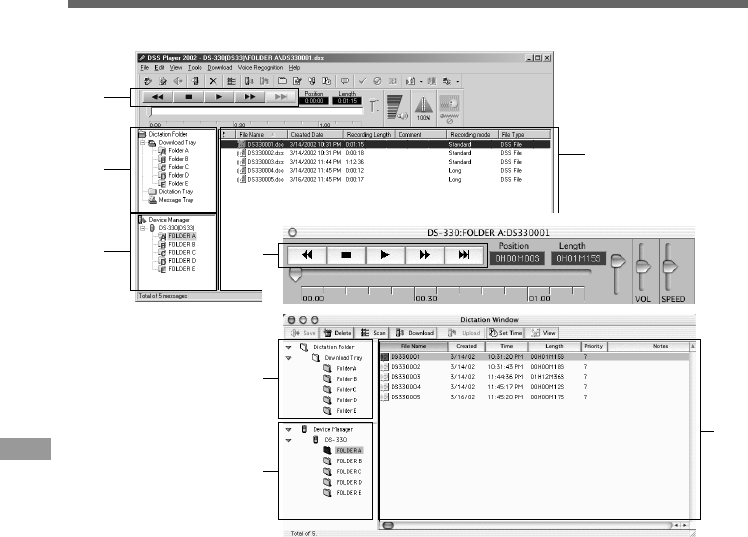This screenshot has width=748, height=537.
Task: Click the checkmark icon in the toolbar
Action: click(362, 81)
